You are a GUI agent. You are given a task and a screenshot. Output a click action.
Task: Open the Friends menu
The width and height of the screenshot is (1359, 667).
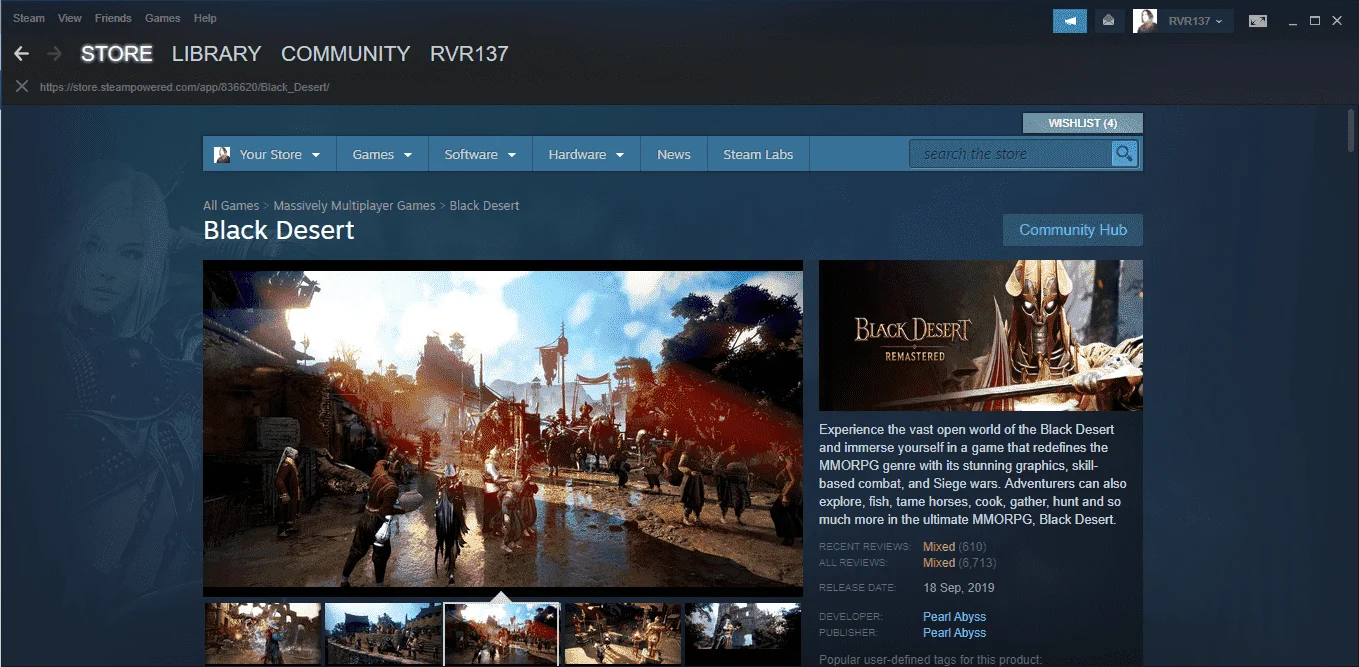pyautogui.click(x=113, y=18)
